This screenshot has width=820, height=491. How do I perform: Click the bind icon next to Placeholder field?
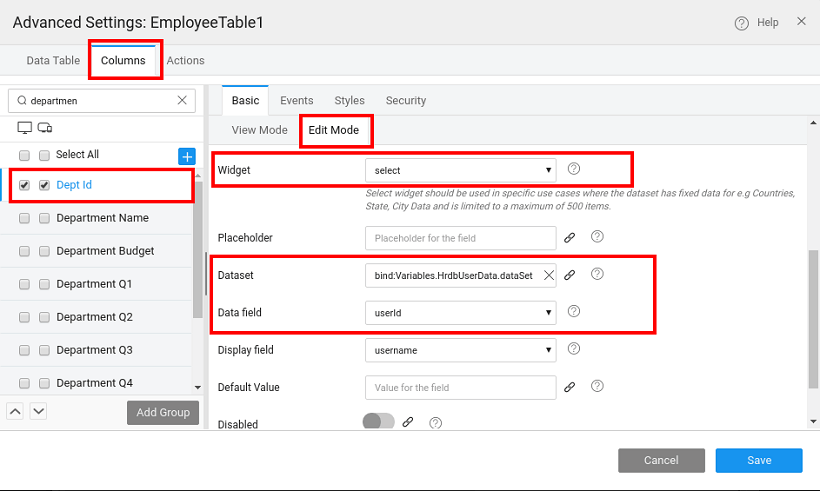pos(570,238)
